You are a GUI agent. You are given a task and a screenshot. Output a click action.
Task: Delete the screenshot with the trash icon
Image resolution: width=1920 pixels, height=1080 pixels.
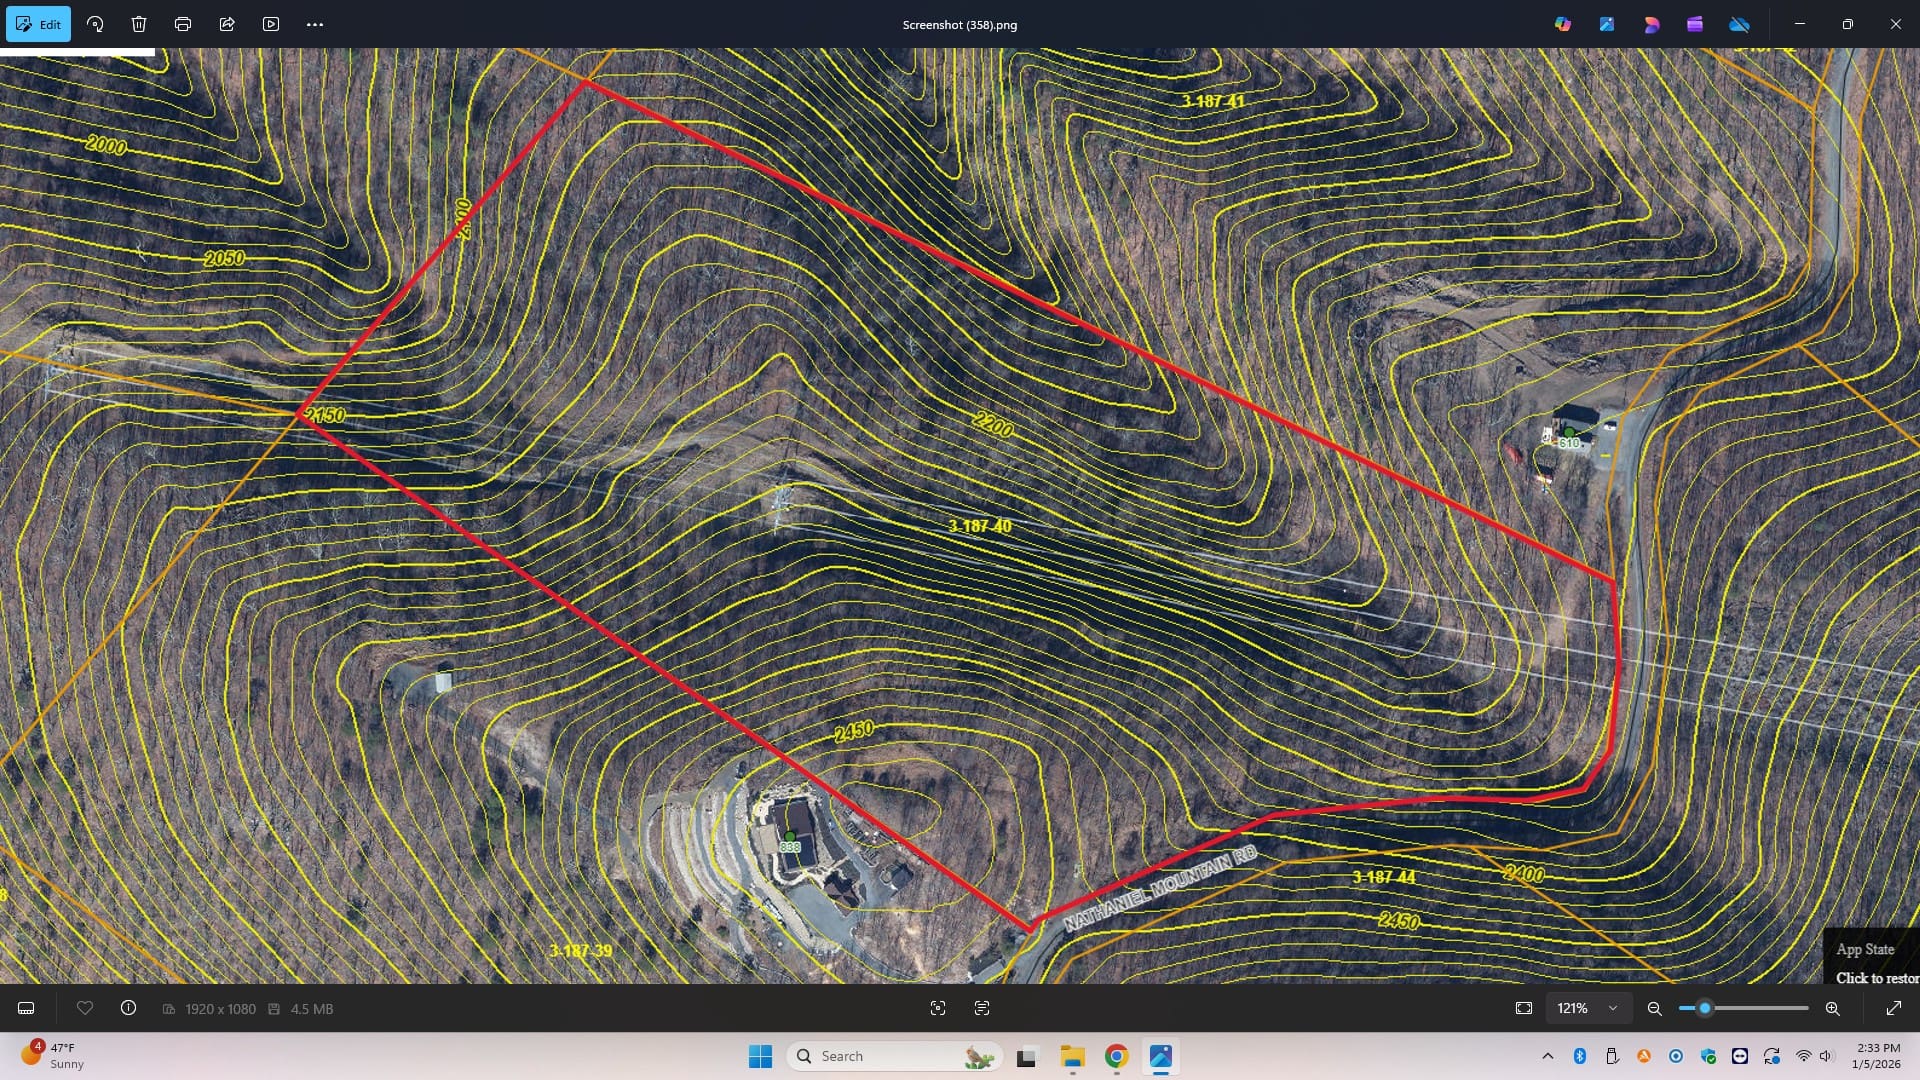point(139,24)
